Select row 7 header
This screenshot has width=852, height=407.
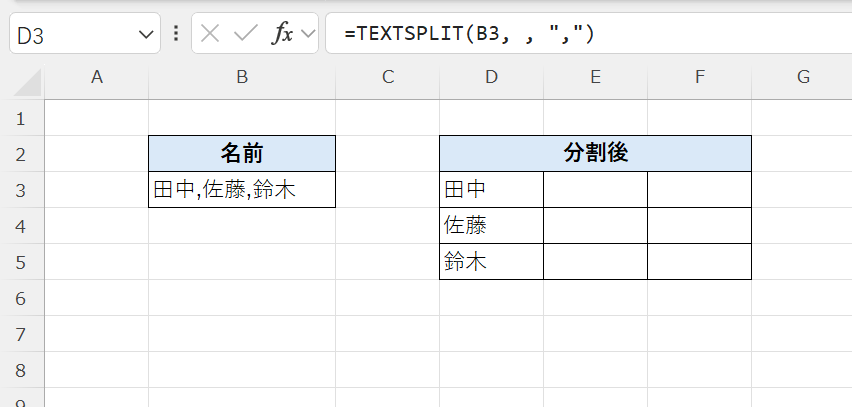22,334
